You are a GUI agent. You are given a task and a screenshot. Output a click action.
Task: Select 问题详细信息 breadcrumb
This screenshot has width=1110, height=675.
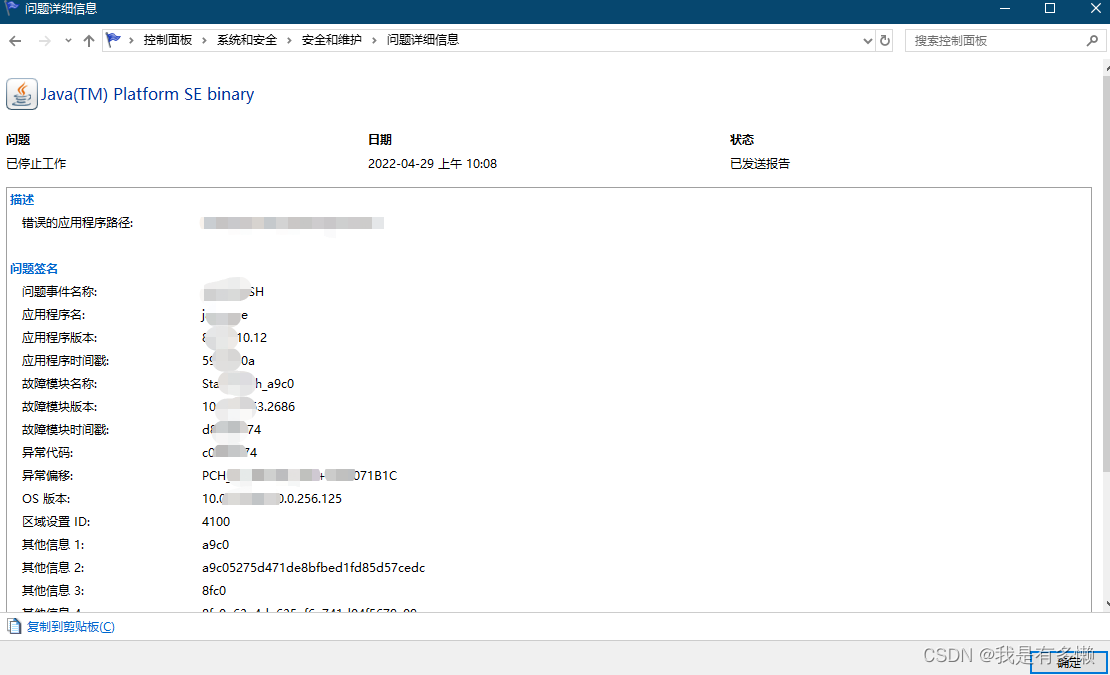coord(423,40)
